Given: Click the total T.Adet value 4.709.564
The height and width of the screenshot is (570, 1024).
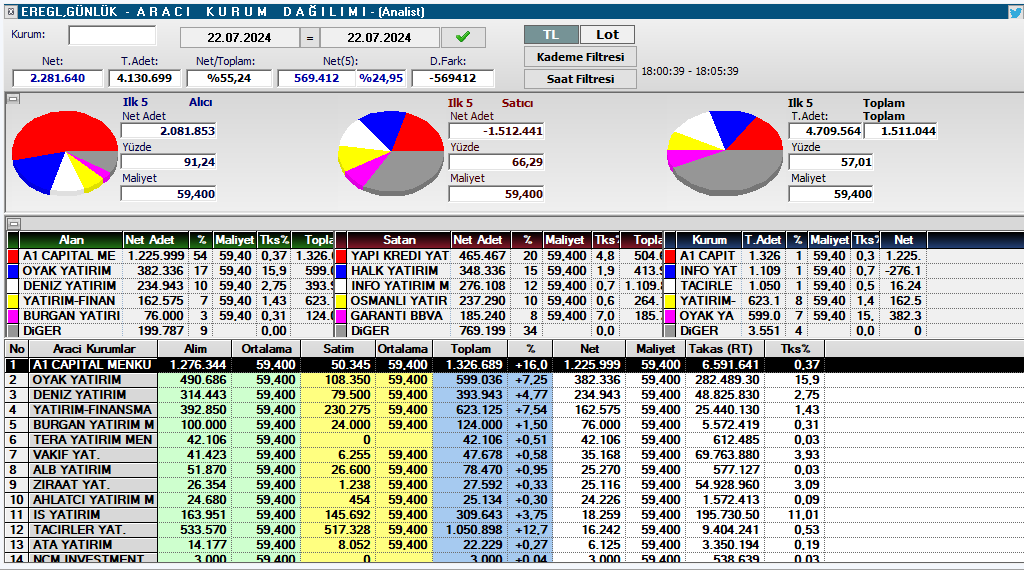Looking at the screenshot, I should pos(825,131).
